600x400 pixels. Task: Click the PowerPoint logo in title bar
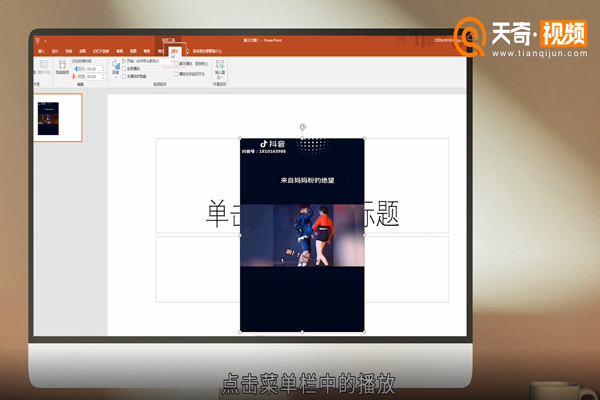click(37, 39)
